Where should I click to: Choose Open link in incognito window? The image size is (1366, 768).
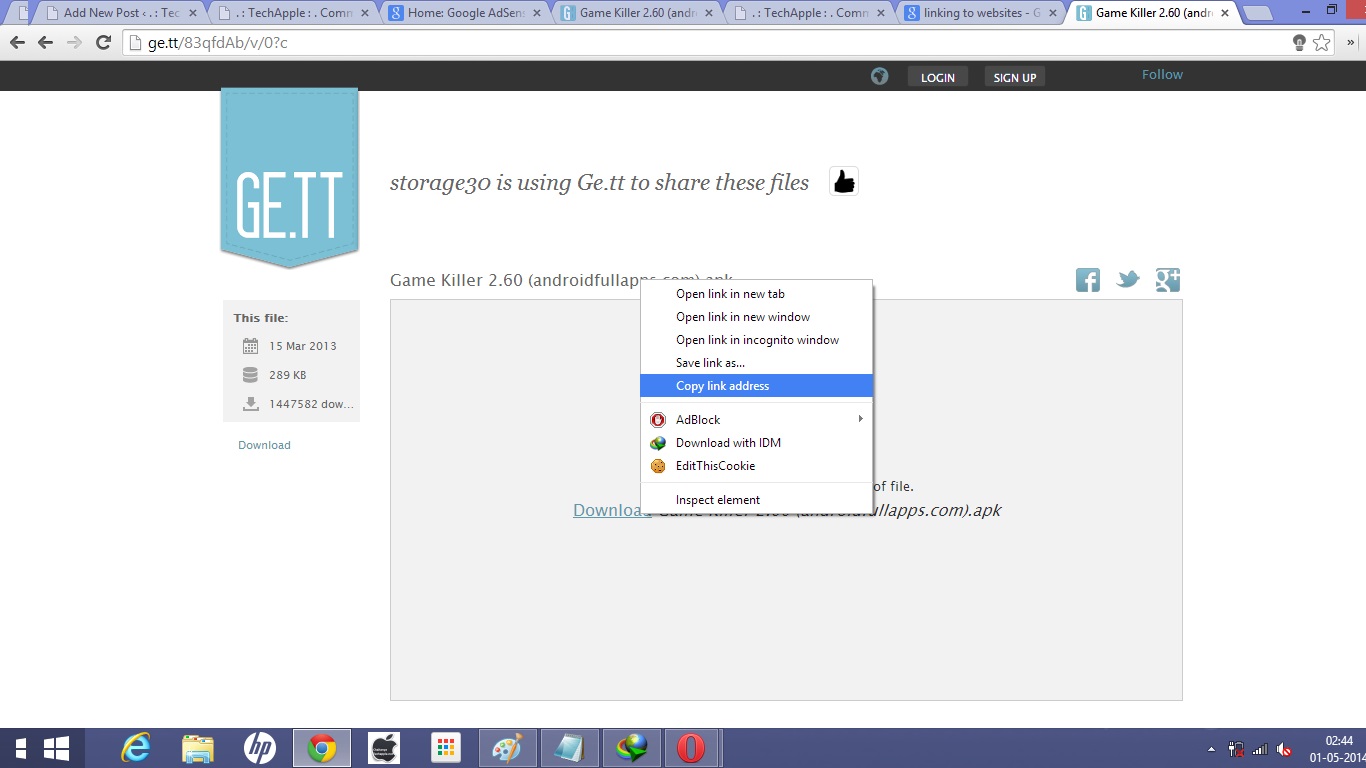pos(757,340)
